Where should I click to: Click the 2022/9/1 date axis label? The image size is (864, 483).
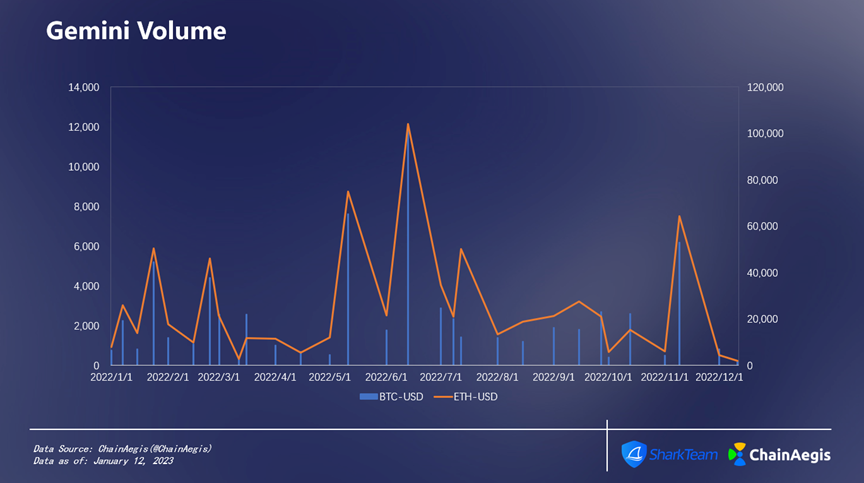coord(553,377)
